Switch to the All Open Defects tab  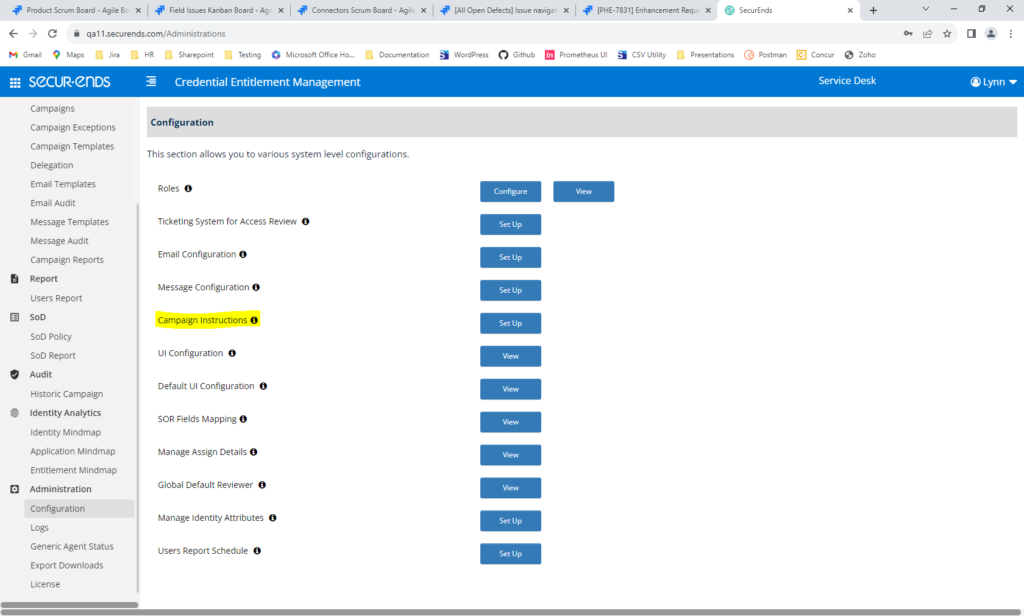coord(505,10)
